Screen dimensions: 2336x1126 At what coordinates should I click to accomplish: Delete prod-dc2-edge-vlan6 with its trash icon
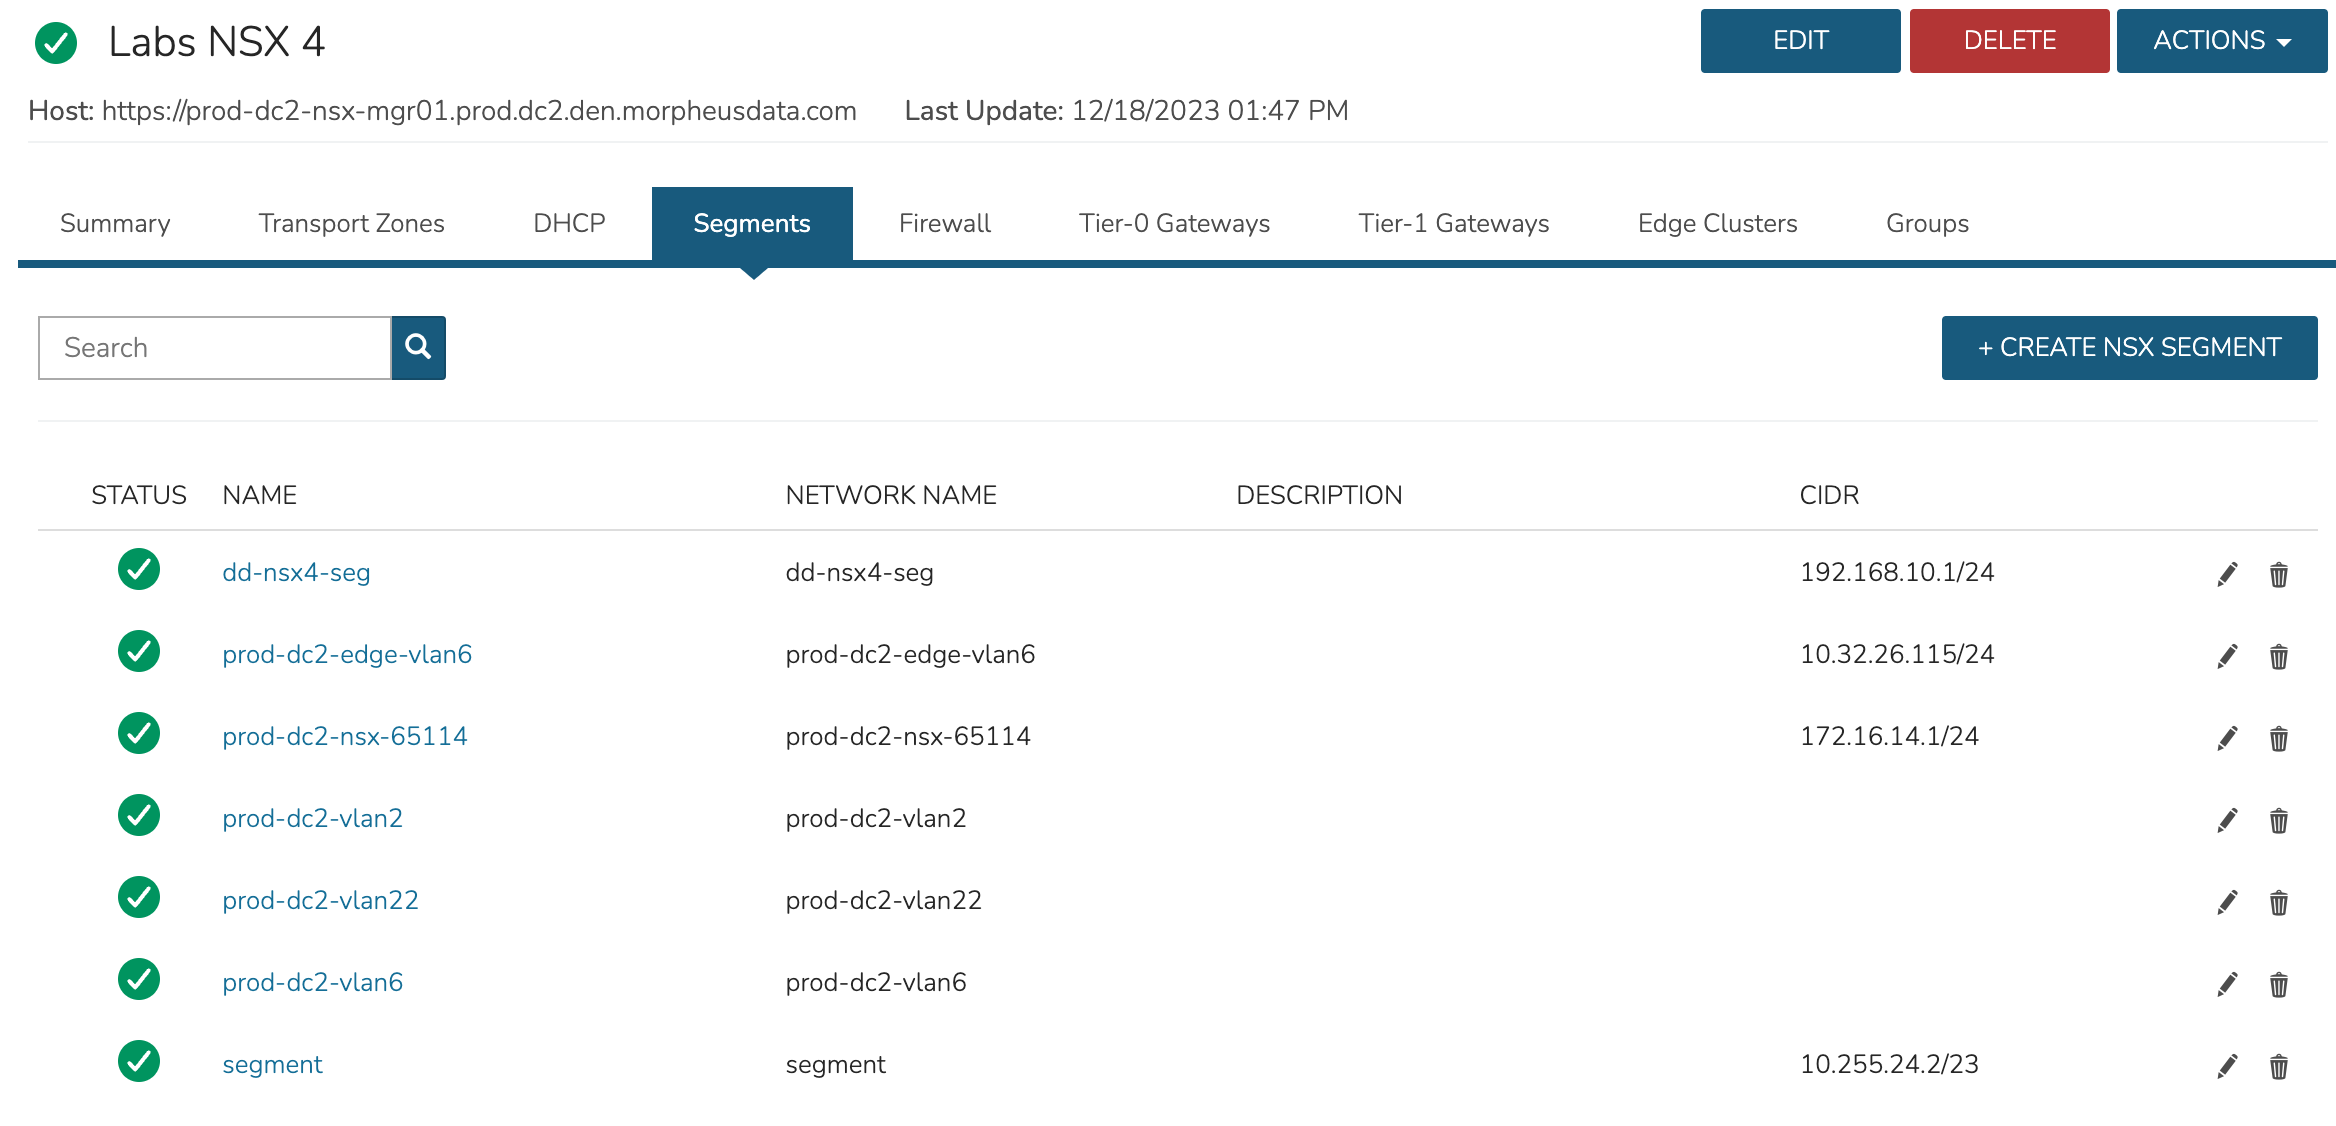tap(2278, 656)
